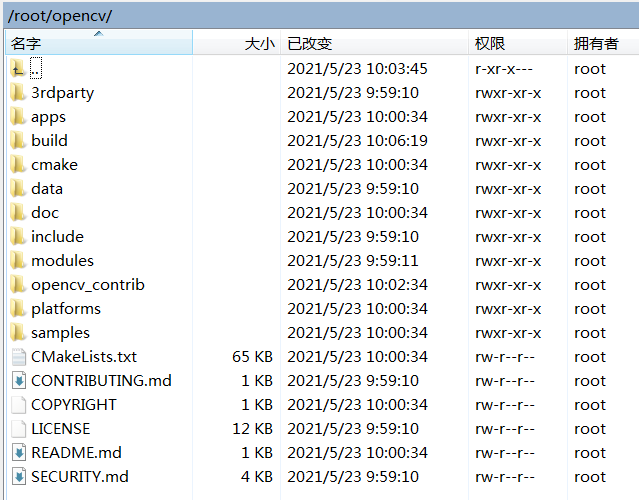
Task: Click the CMakeLists.txt text file icon
Action: [x=18, y=357]
